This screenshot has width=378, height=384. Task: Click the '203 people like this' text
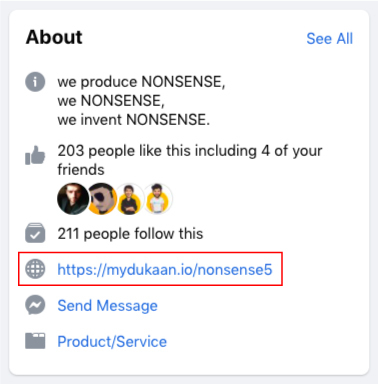pos(123,151)
